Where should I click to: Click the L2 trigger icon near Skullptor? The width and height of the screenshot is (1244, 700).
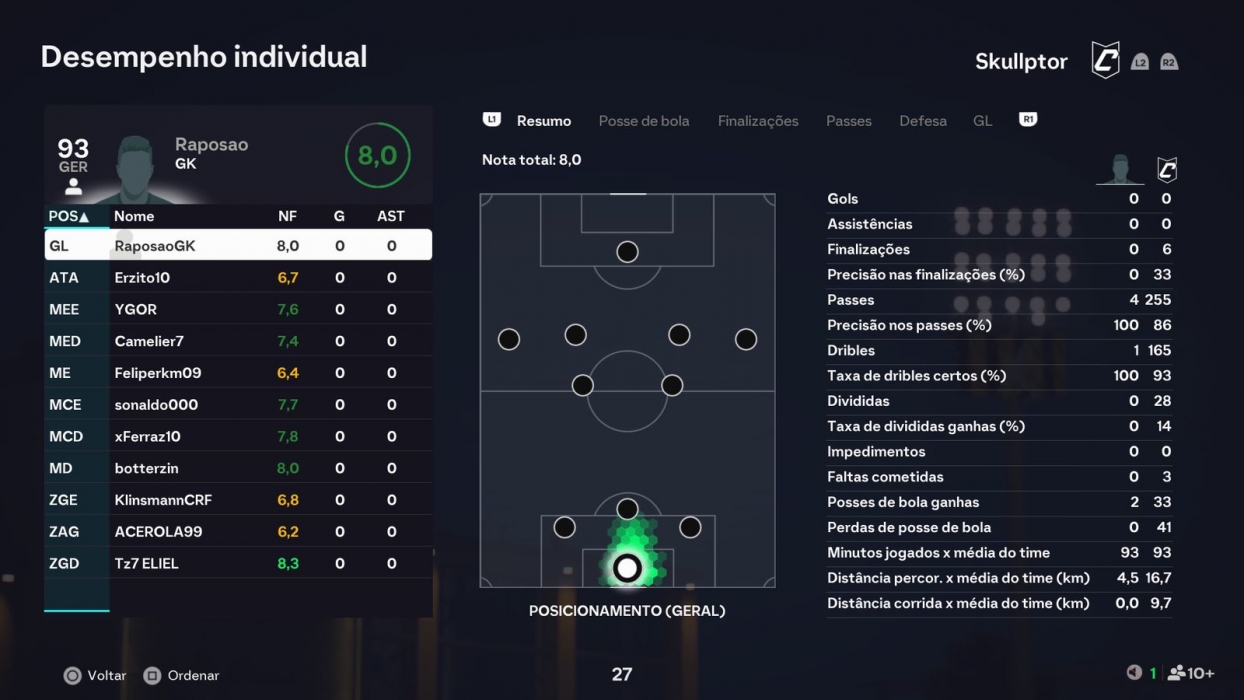pyautogui.click(x=1140, y=60)
